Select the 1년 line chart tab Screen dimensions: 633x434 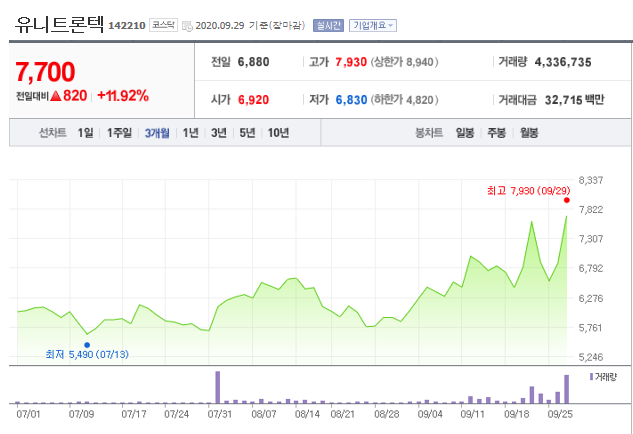191,132
